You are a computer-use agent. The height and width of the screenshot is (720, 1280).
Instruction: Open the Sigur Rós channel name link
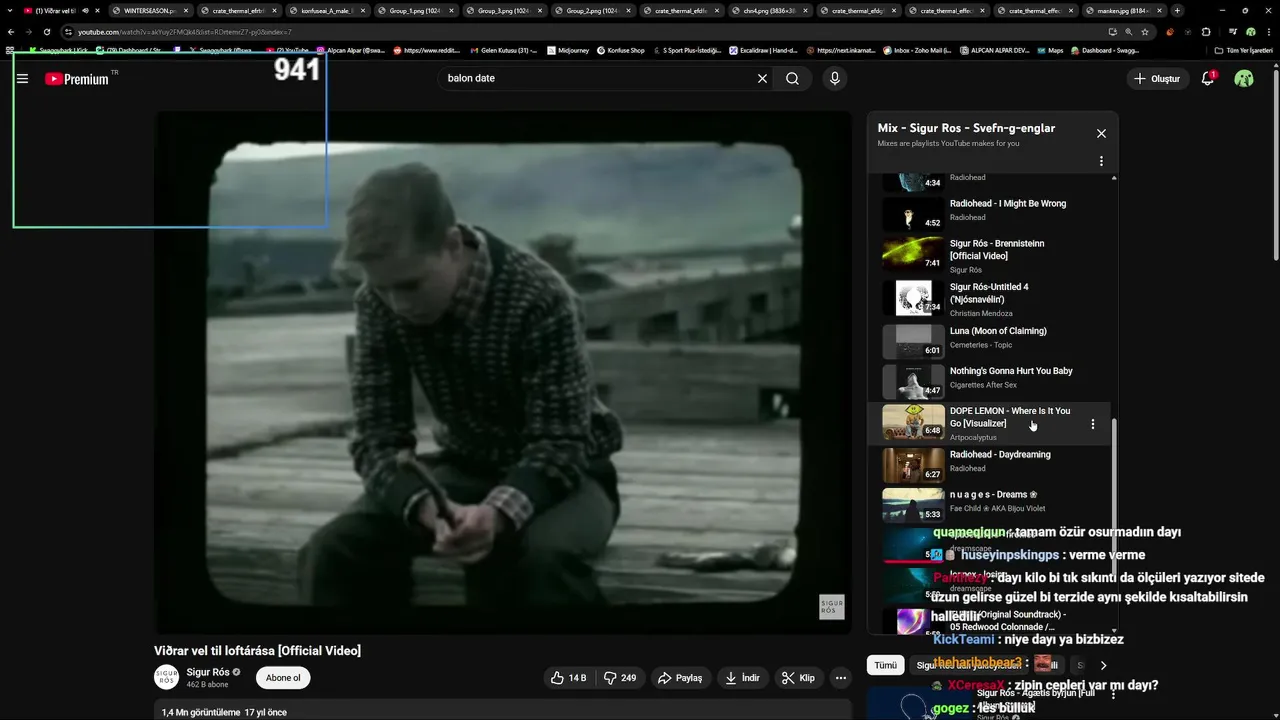click(x=208, y=672)
